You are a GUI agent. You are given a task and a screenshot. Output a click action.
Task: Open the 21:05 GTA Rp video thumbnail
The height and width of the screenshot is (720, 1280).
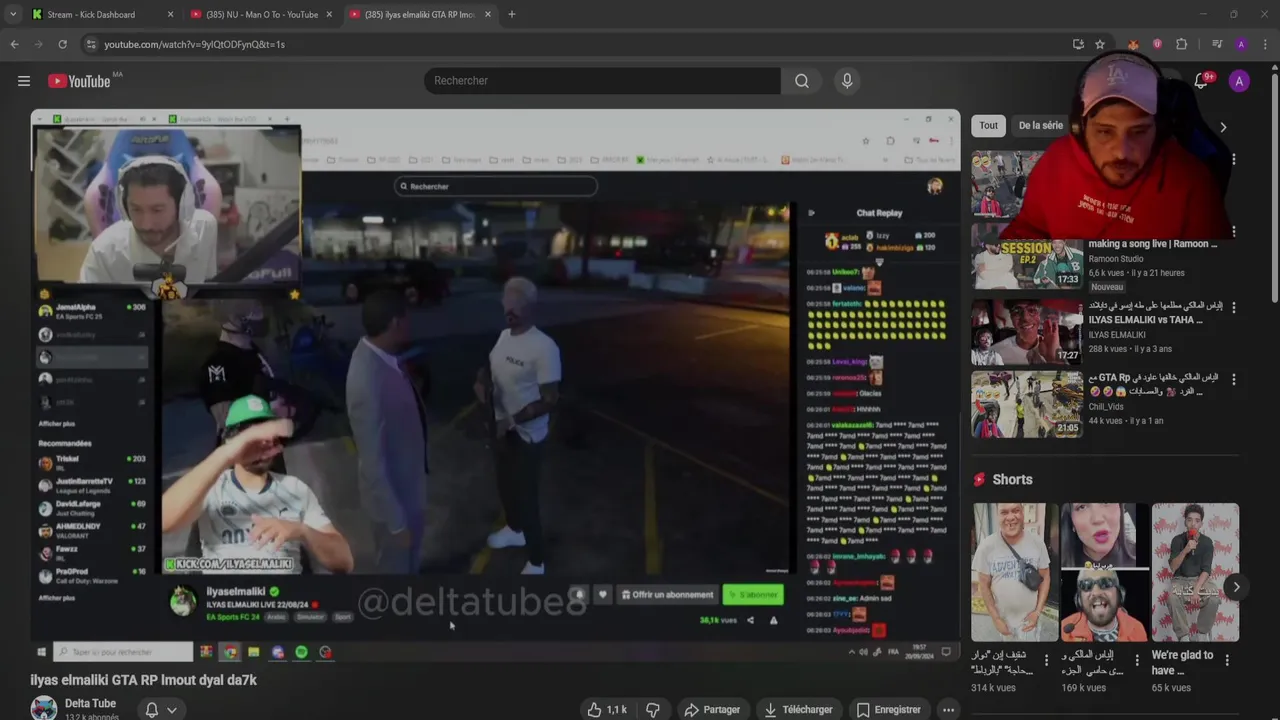[x=1027, y=405]
